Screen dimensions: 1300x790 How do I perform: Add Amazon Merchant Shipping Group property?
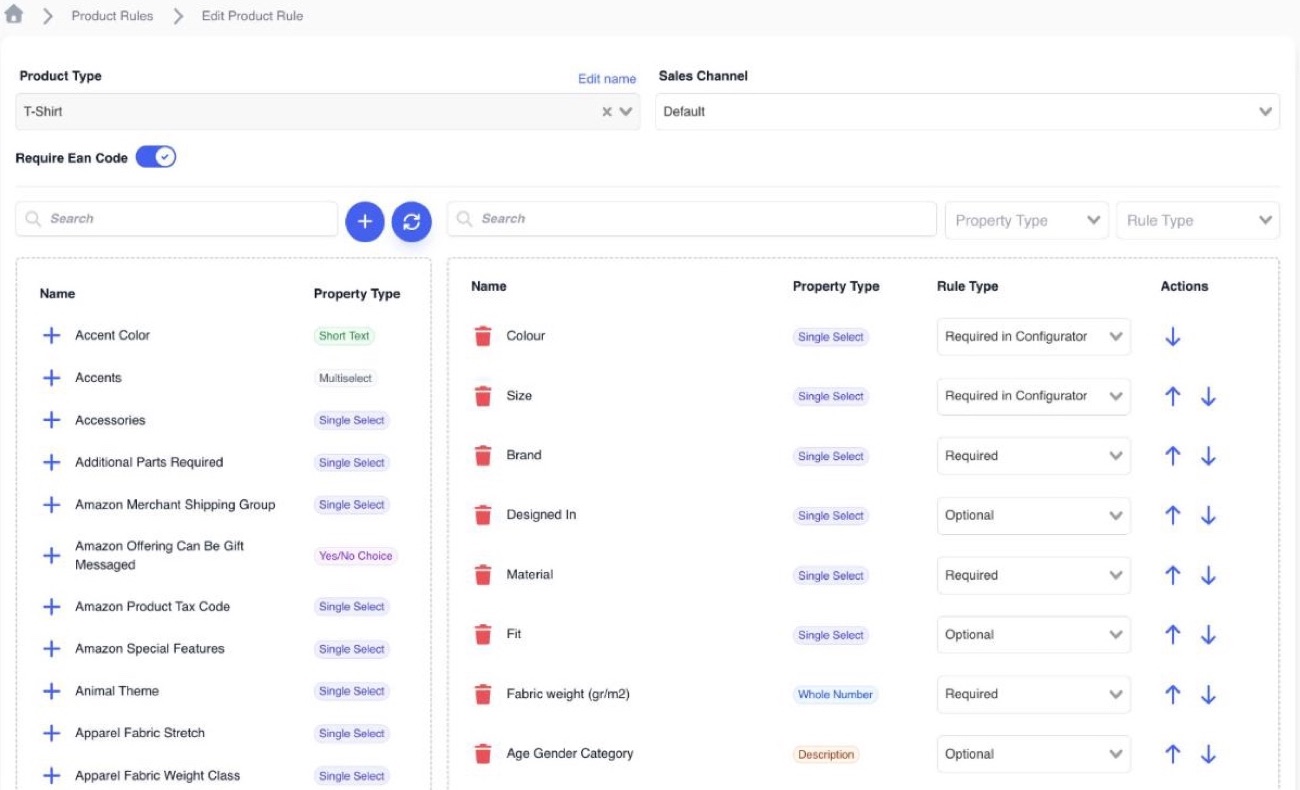click(x=51, y=505)
